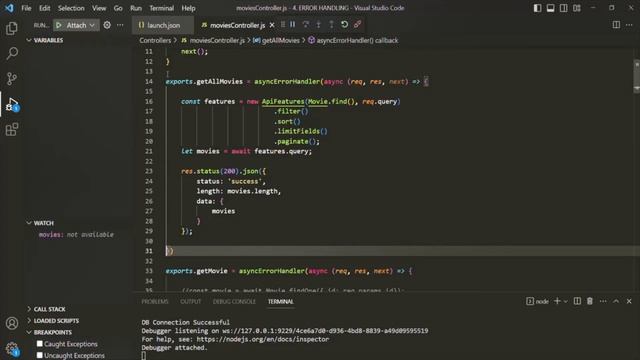Image resolution: width=640 pixels, height=360 pixels.
Task: Switch to PROBLEMS panel tab
Action: (x=155, y=302)
